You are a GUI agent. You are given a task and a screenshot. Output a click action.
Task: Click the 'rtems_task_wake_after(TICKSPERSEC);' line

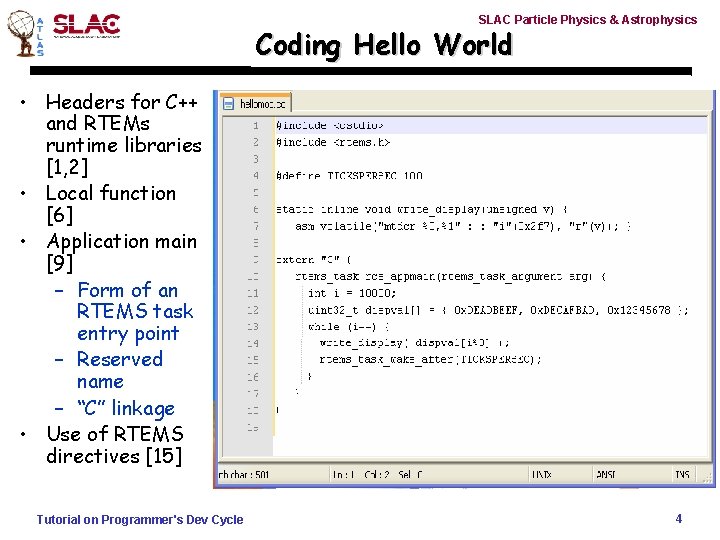click(x=430, y=360)
